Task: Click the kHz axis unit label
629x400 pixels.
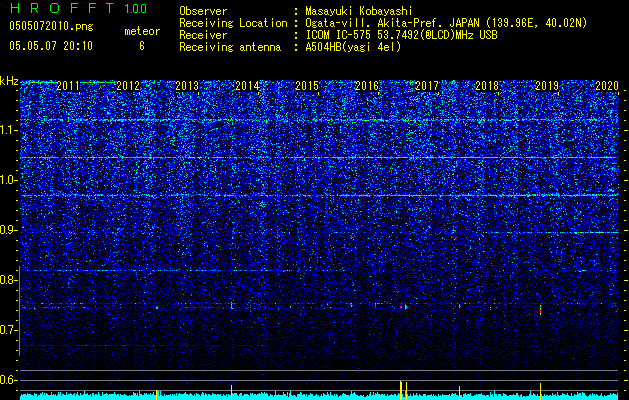Action: click(x=9, y=81)
